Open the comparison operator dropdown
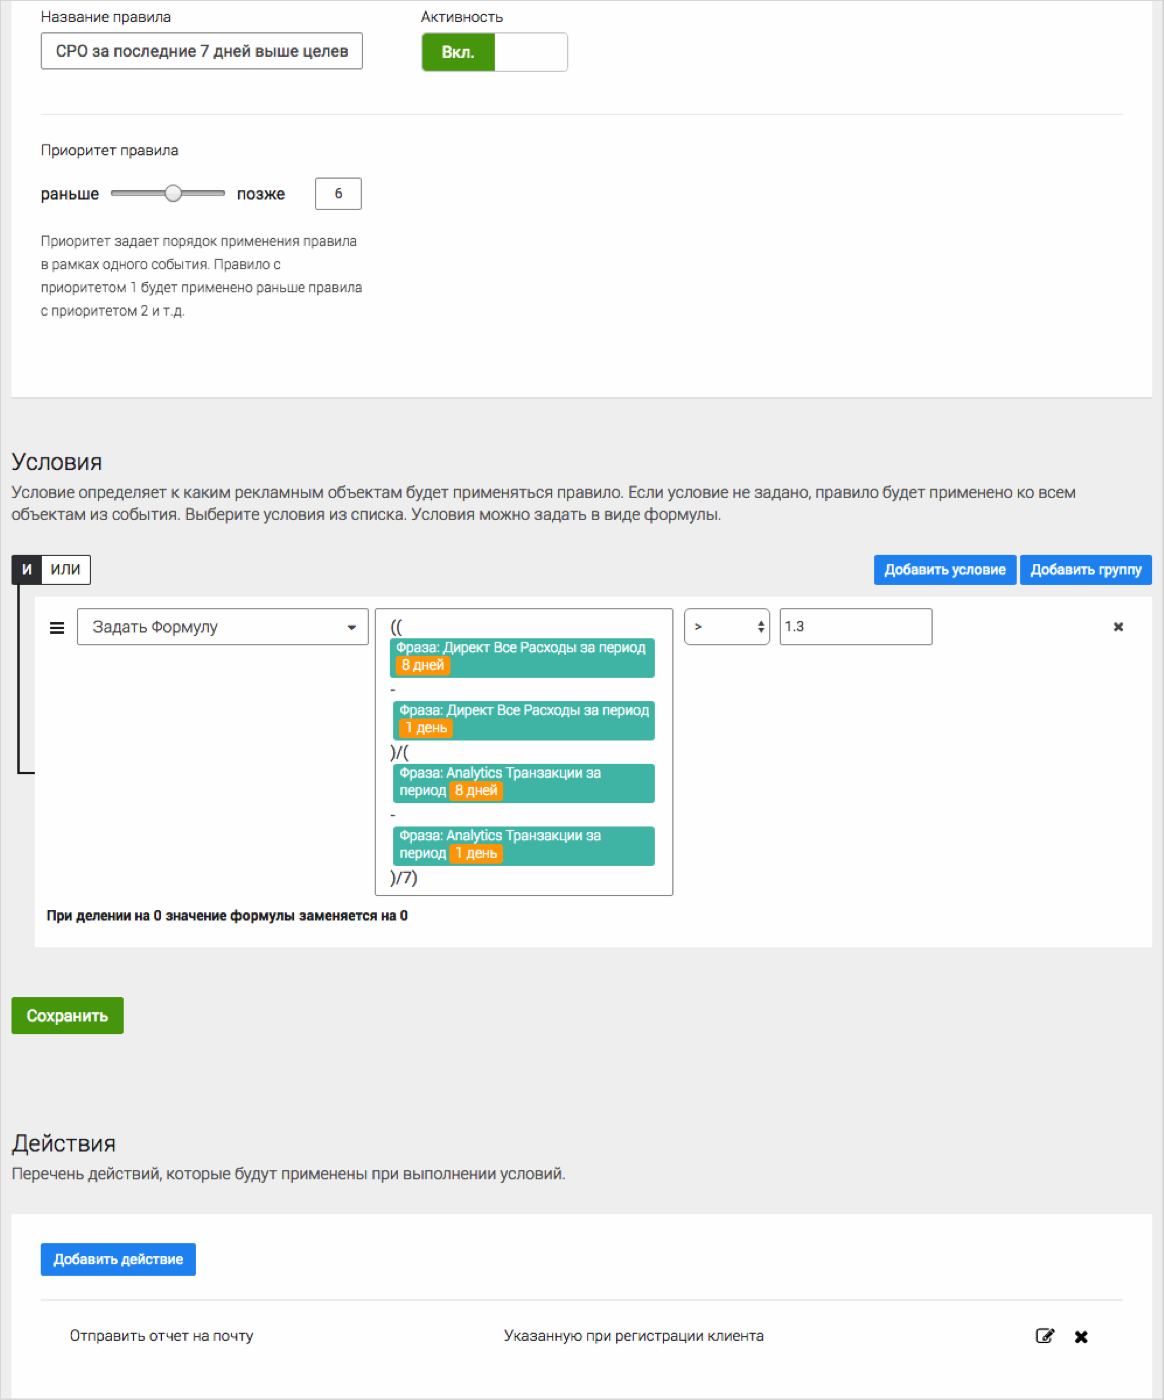The height and width of the screenshot is (1400, 1164). (727, 627)
